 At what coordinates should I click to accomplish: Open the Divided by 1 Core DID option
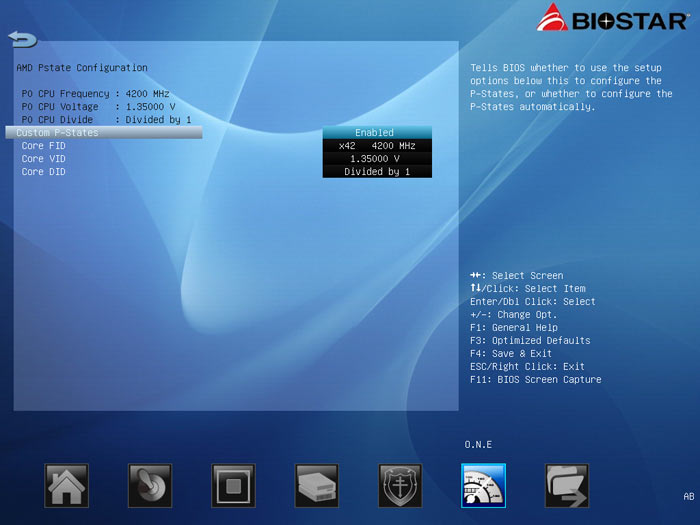pos(377,171)
